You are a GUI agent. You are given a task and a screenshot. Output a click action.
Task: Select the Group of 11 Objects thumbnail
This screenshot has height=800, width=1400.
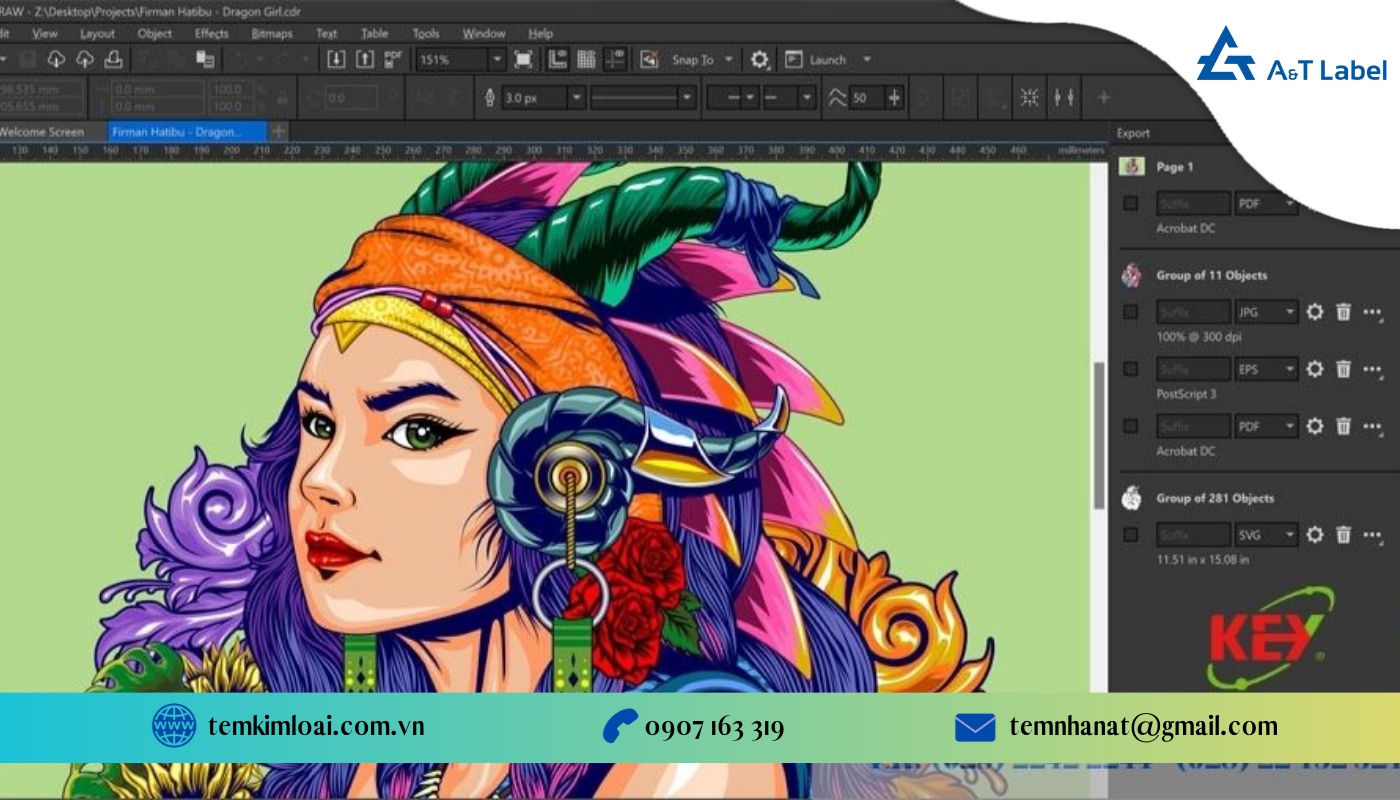pos(1131,275)
